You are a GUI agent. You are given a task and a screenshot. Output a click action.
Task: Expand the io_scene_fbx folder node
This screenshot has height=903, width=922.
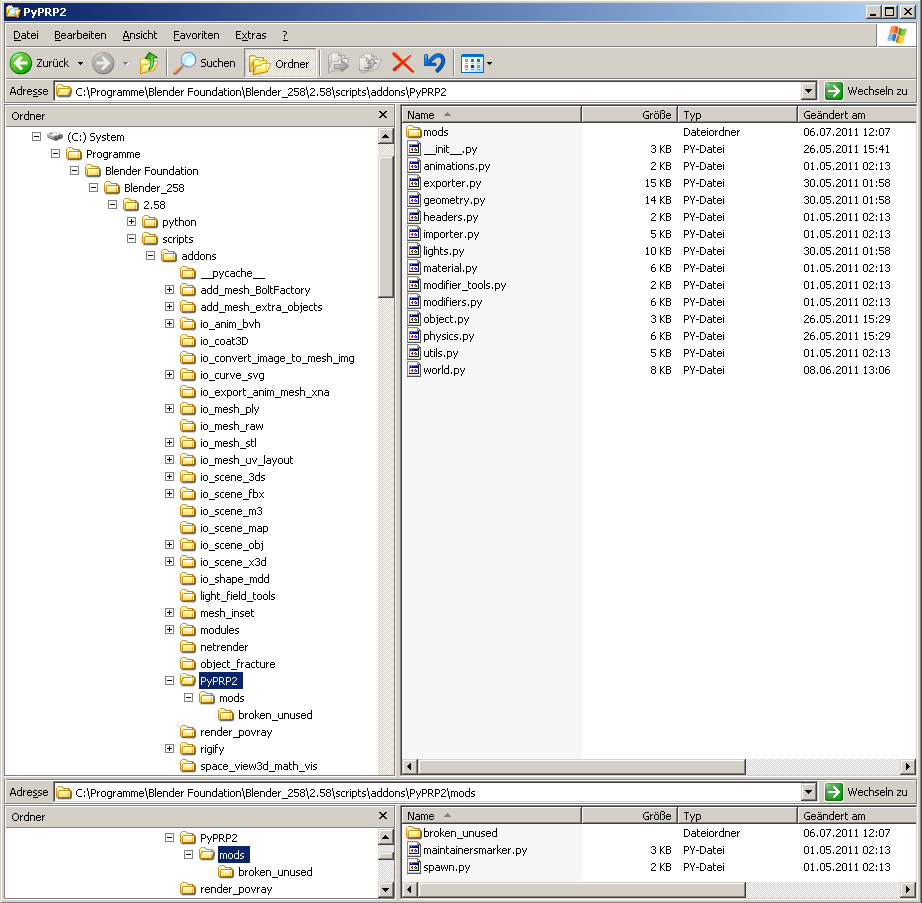(x=169, y=493)
